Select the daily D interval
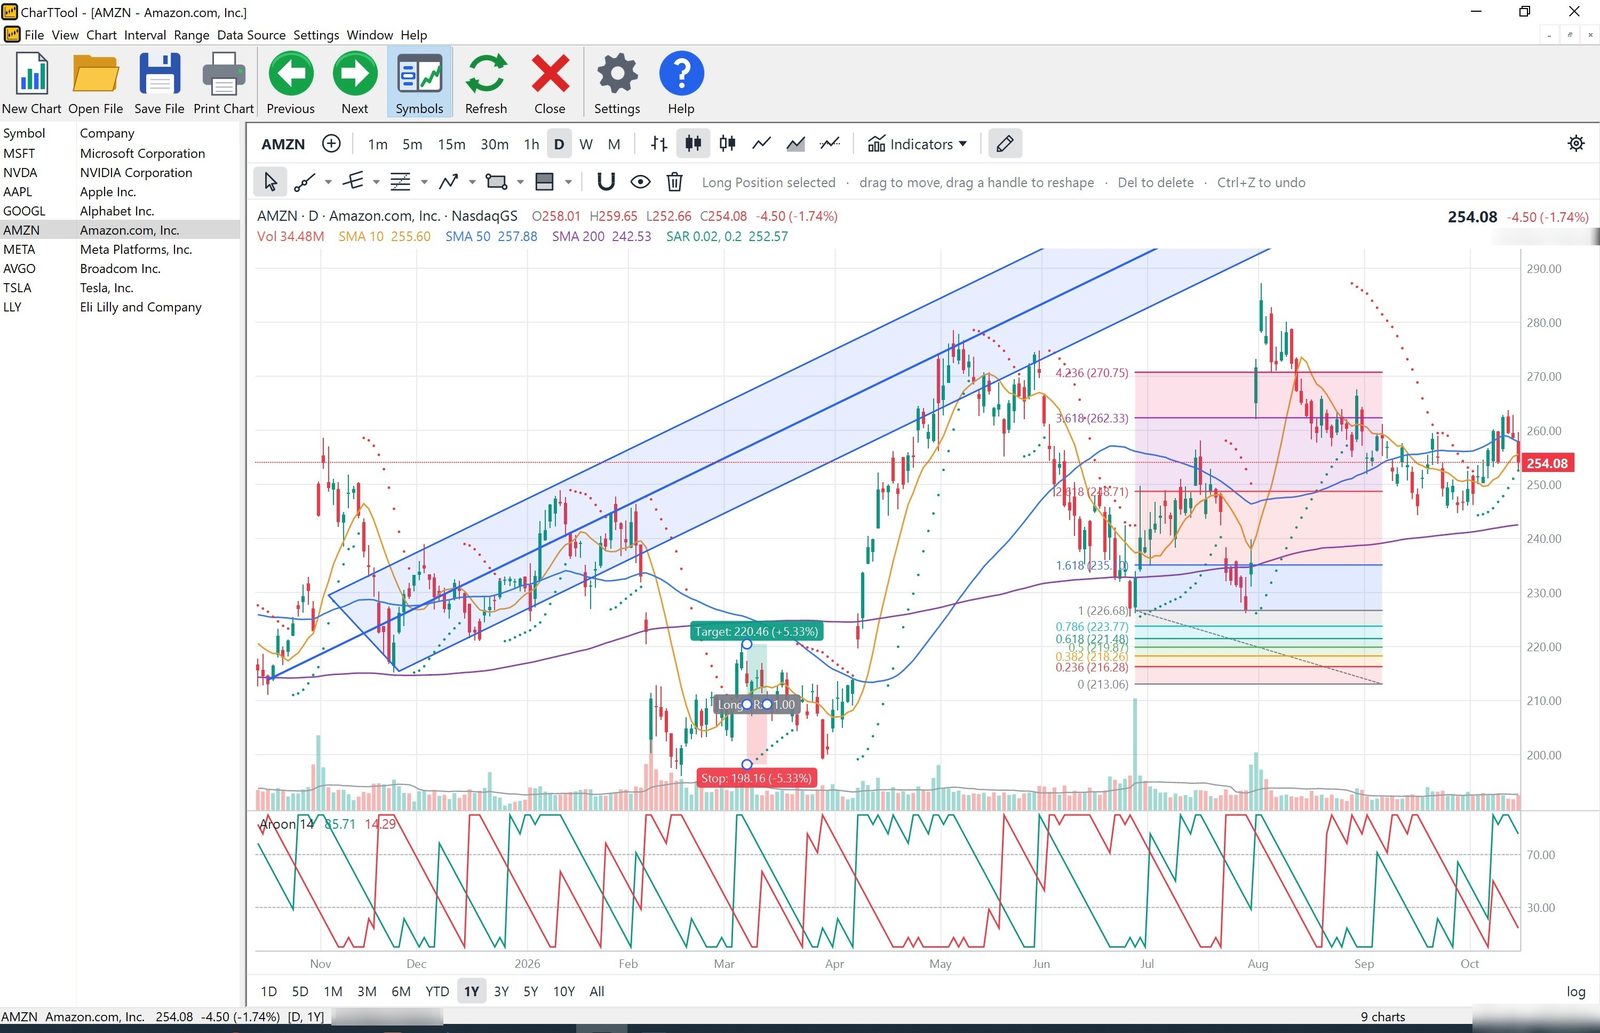The image size is (1600, 1033). (x=559, y=144)
